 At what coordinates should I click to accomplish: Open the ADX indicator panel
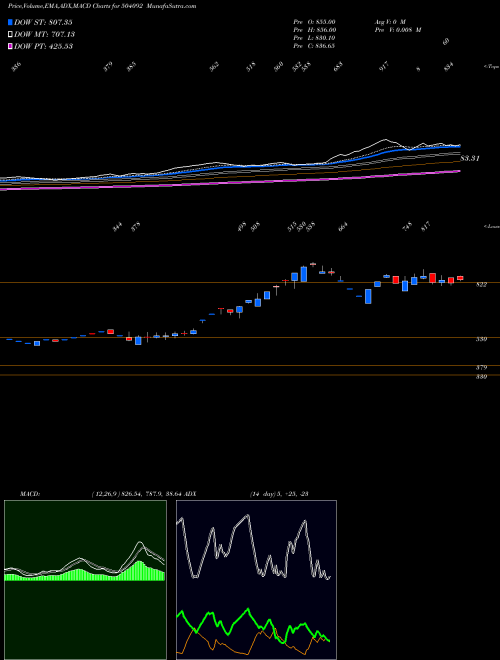(x=256, y=580)
